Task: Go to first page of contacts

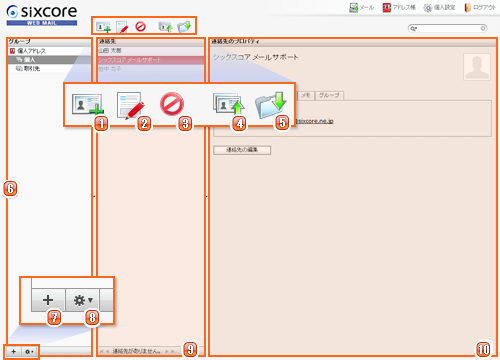Action: point(101,351)
